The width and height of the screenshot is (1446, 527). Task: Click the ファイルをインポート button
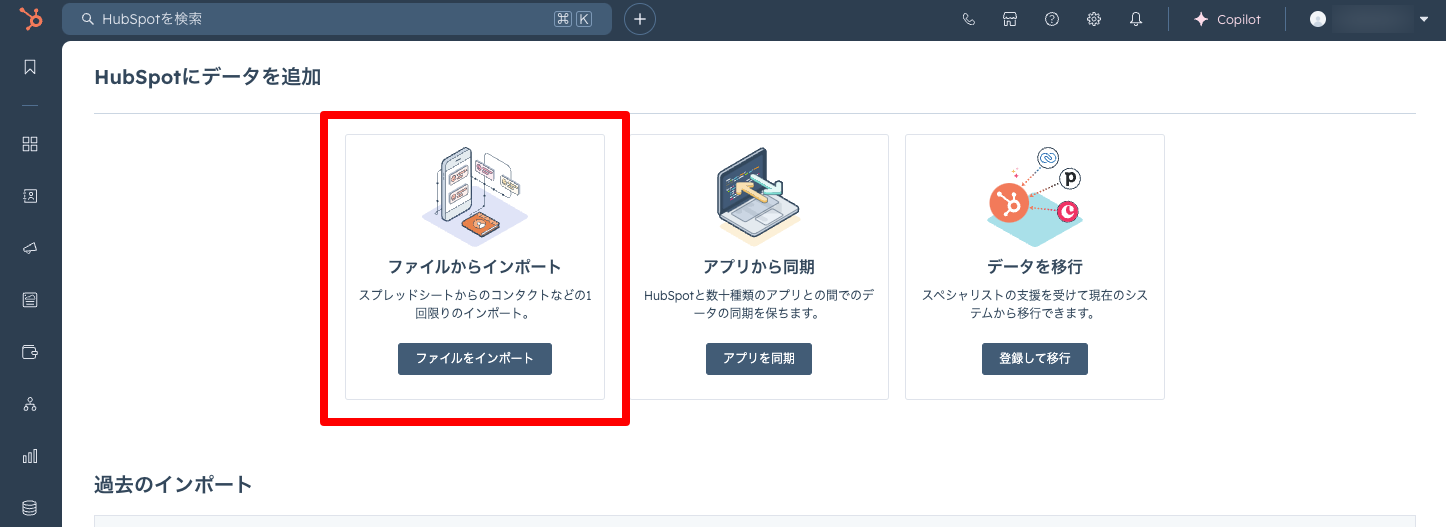(475, 358)
